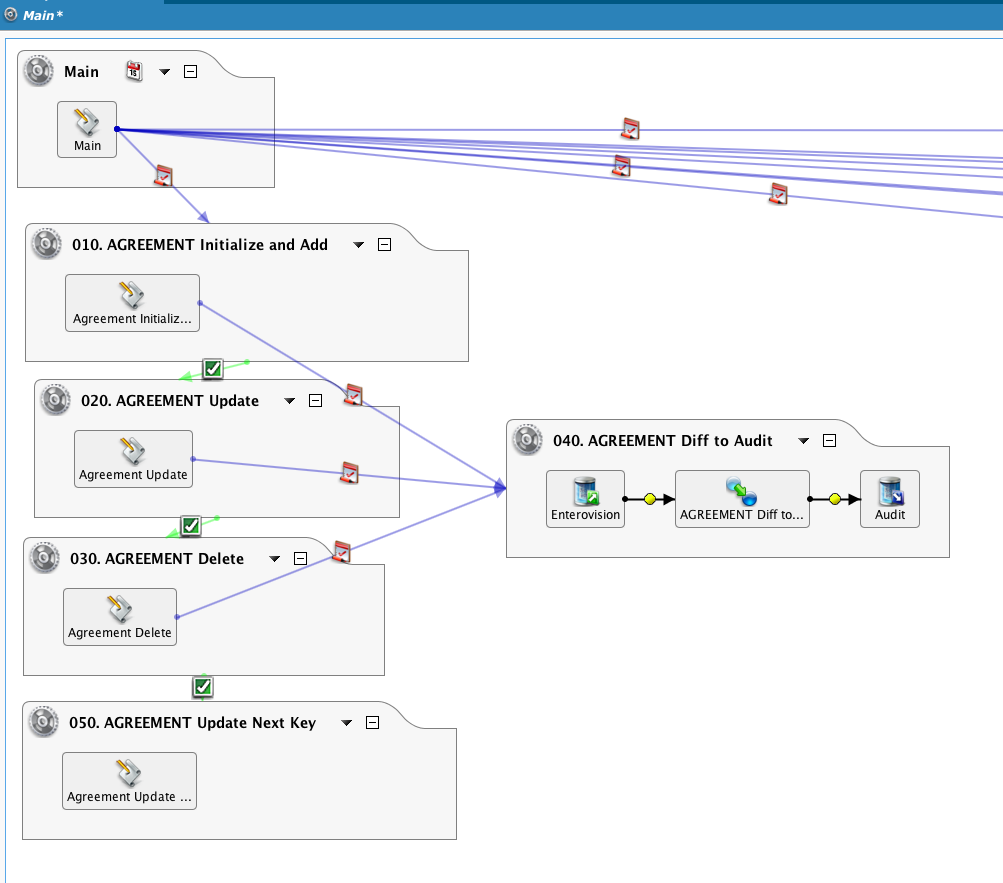
Task: Open dropdown arrow for 020. AGREEMENT Update
Action: point(290,401)
